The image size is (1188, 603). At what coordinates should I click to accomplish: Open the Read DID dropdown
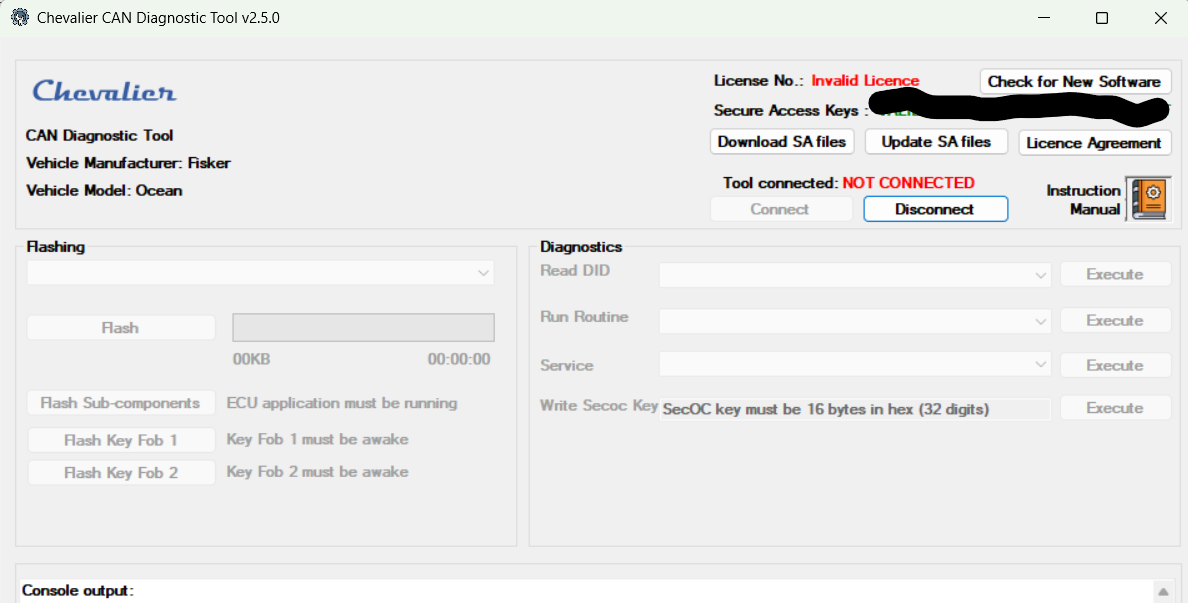pos(854,274)
